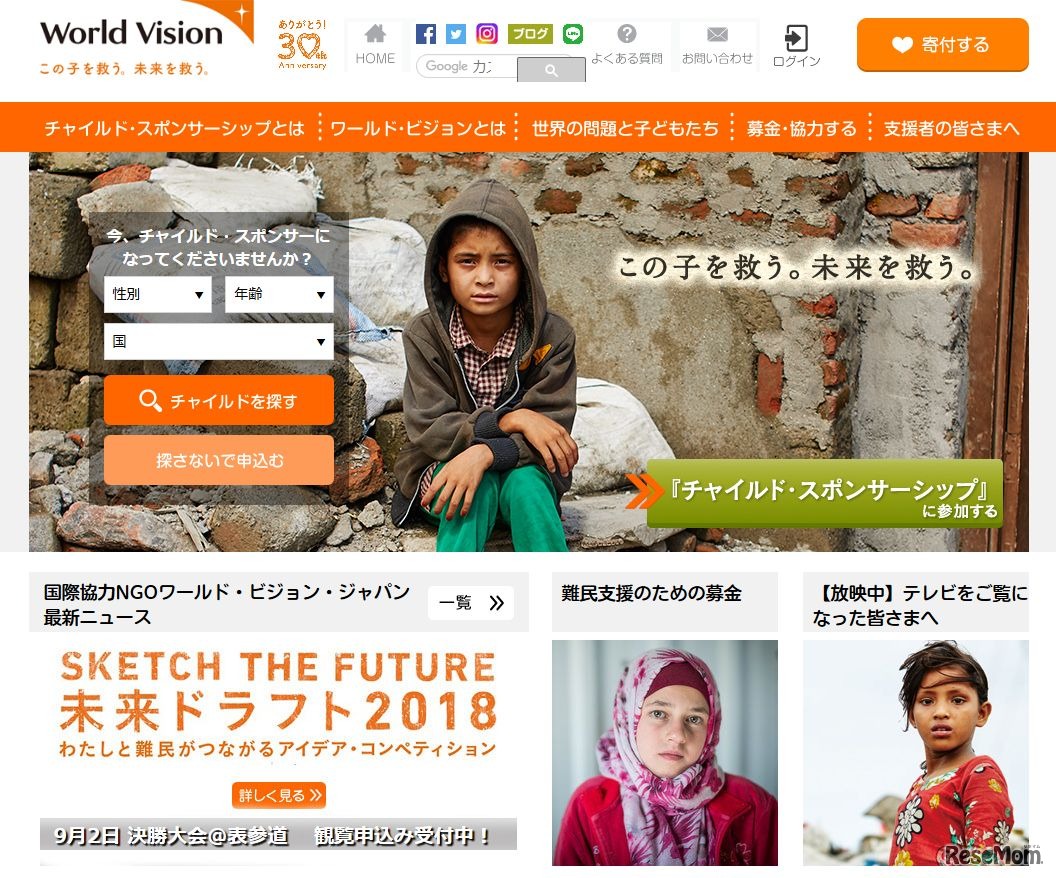Expand the 性別 dropdown
Viewport: 1056px width, 878px height.
point(158,294)
